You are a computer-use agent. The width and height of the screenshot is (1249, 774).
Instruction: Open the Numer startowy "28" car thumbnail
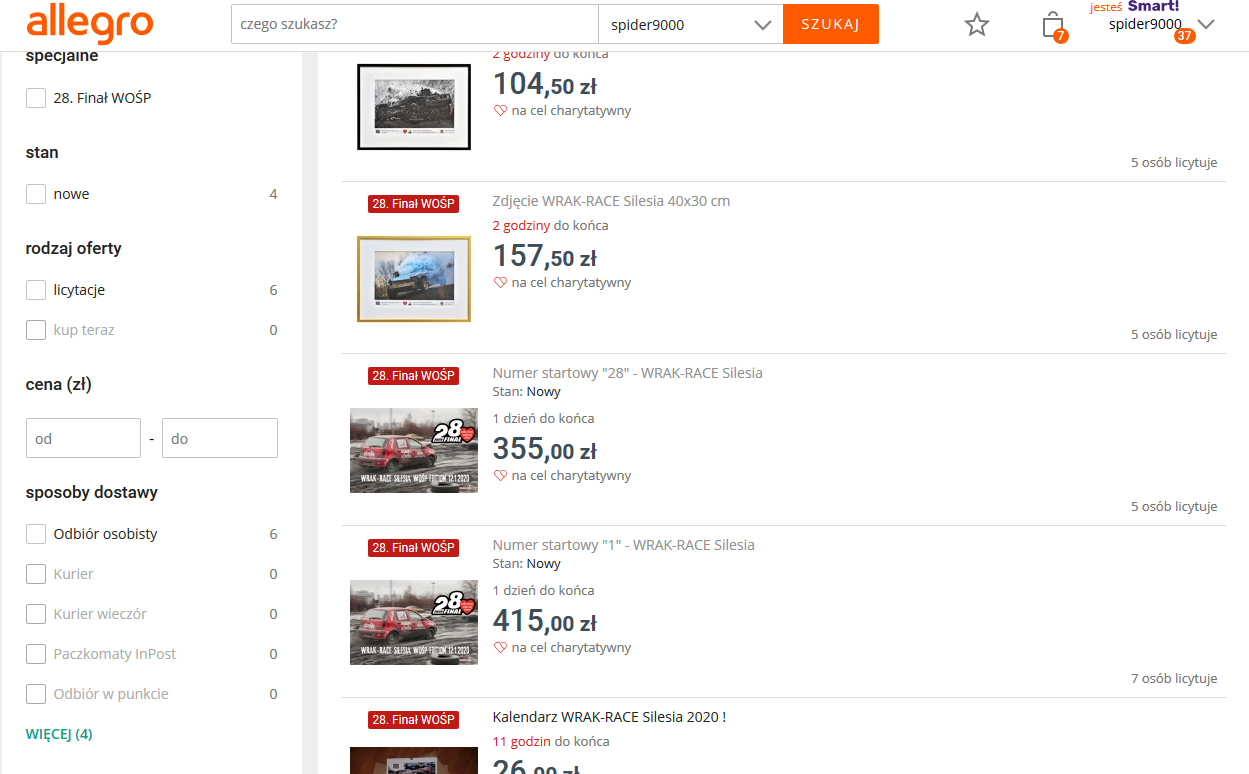pos(414,450)
